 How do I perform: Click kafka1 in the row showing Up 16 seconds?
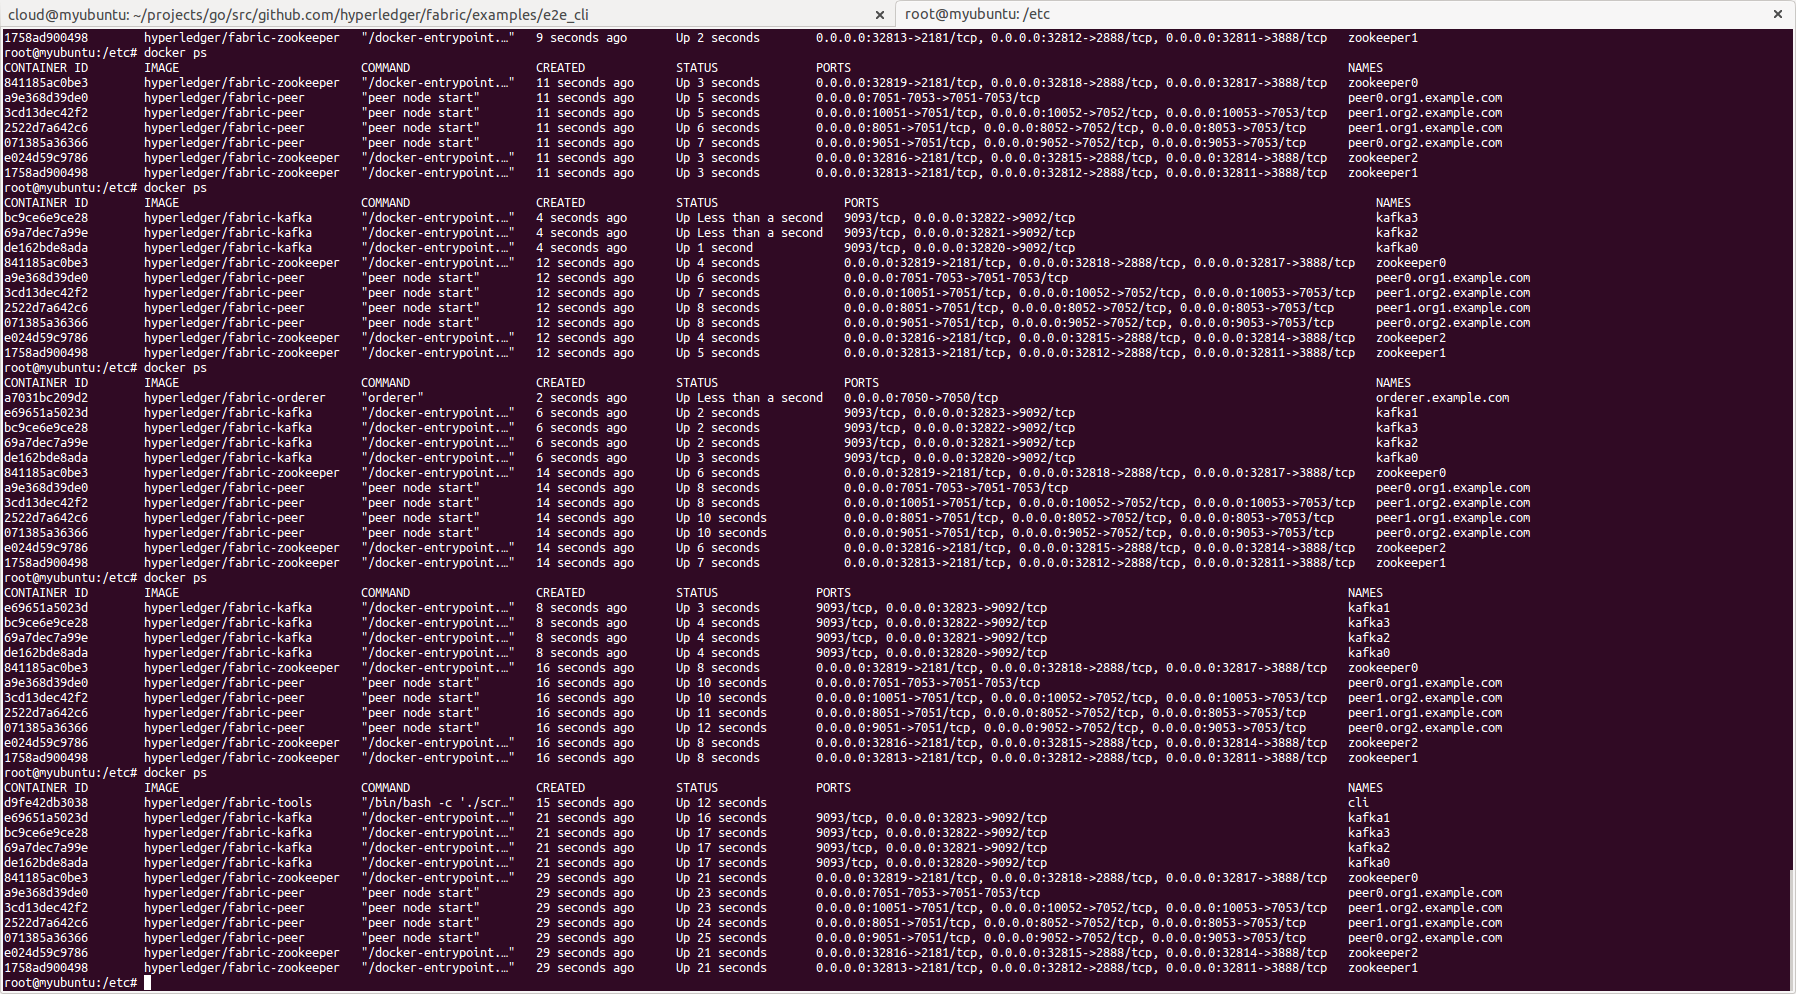pos(1368,818)
